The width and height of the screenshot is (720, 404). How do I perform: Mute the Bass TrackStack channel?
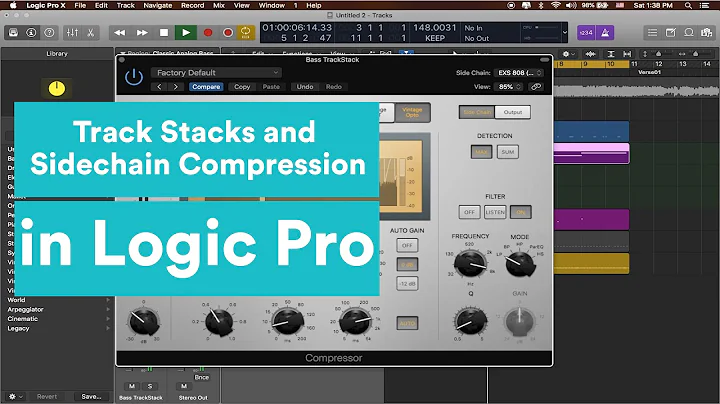click(132, 387)
